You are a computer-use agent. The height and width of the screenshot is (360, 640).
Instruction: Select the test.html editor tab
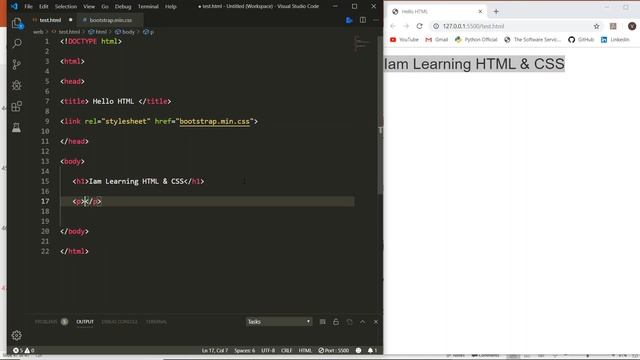pos(51,20)
